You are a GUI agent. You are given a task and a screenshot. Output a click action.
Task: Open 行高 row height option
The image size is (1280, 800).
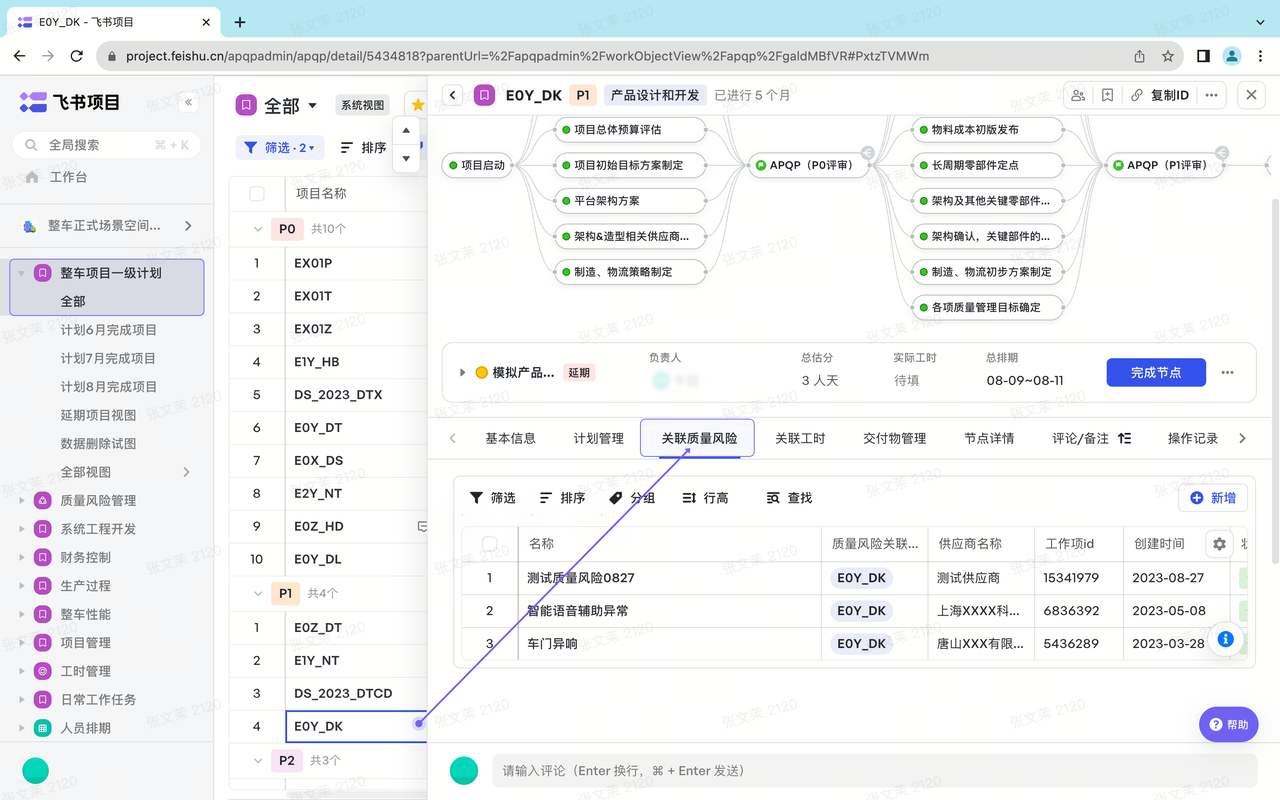[x=705, y=498]
